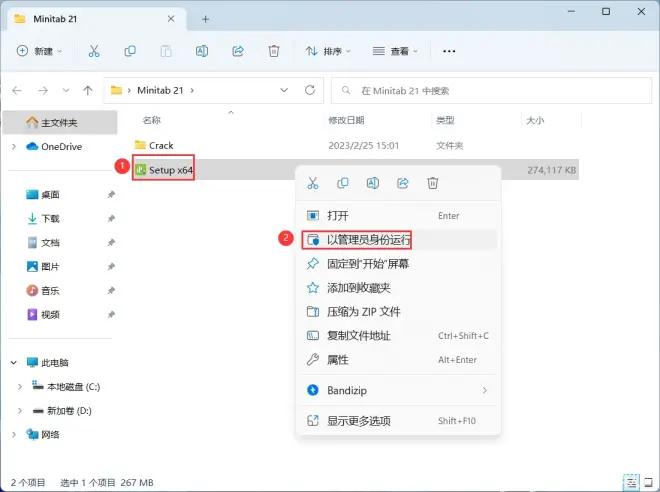The width and height of the screenshot is (660, 492).
Task: Sort by 类型 column header
Action: [445, 120]
